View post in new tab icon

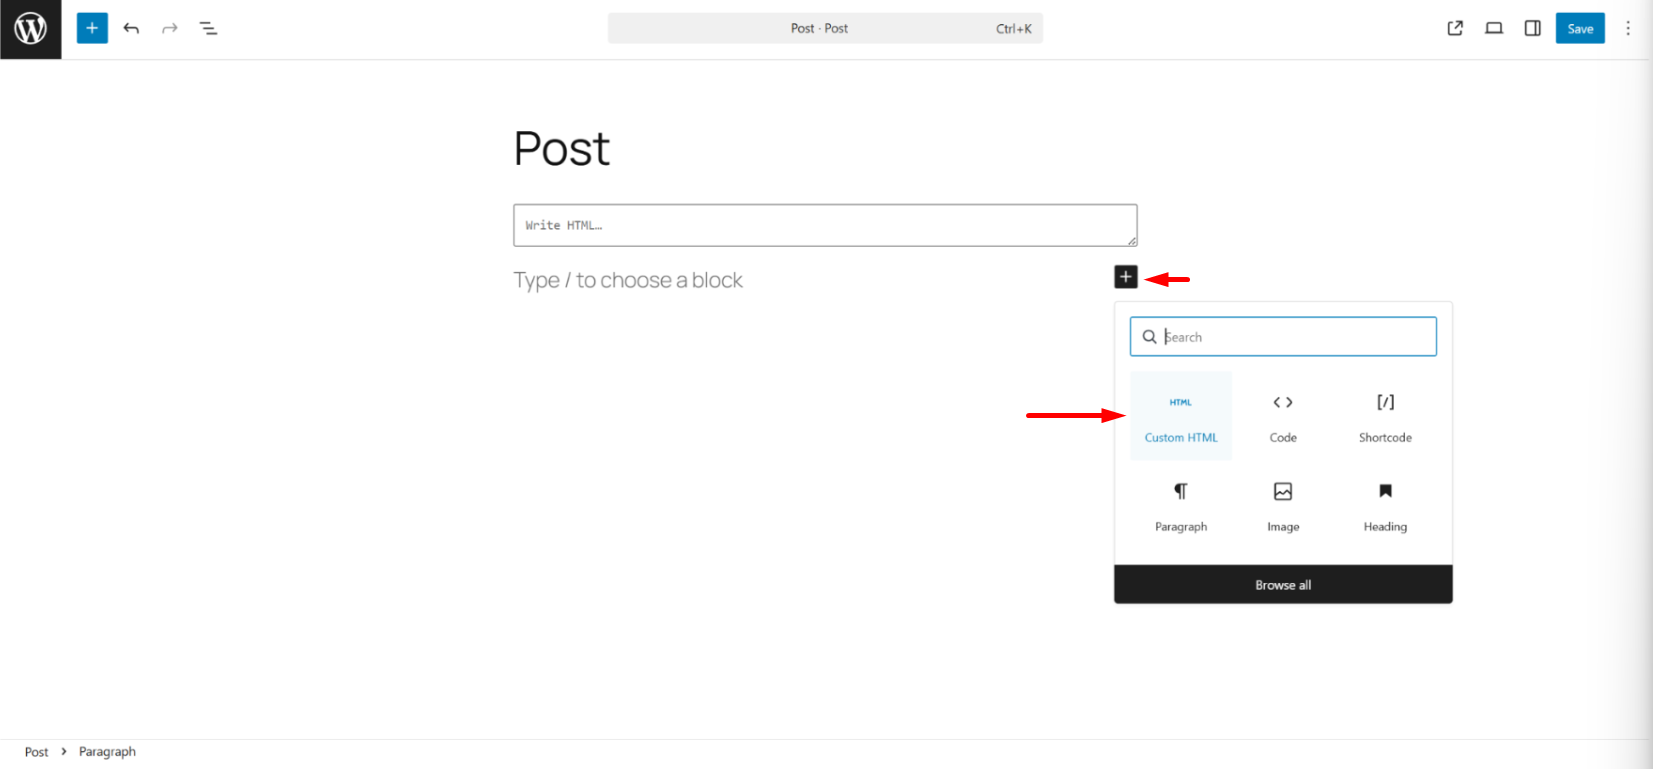(x=1455, y=28)
